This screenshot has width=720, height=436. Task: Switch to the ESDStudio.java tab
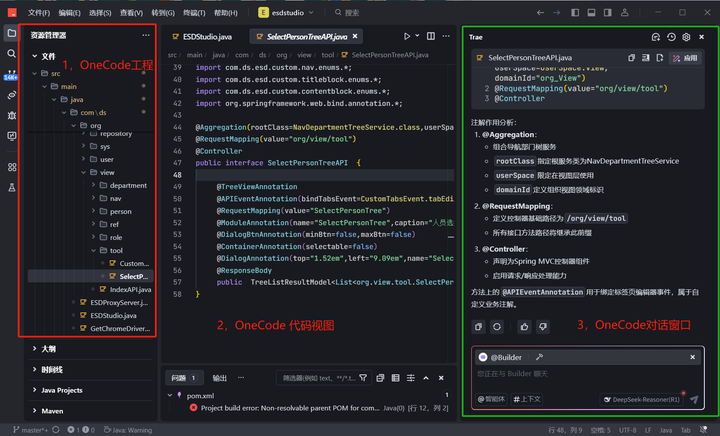pyautogui.click(x=202, y=37)
